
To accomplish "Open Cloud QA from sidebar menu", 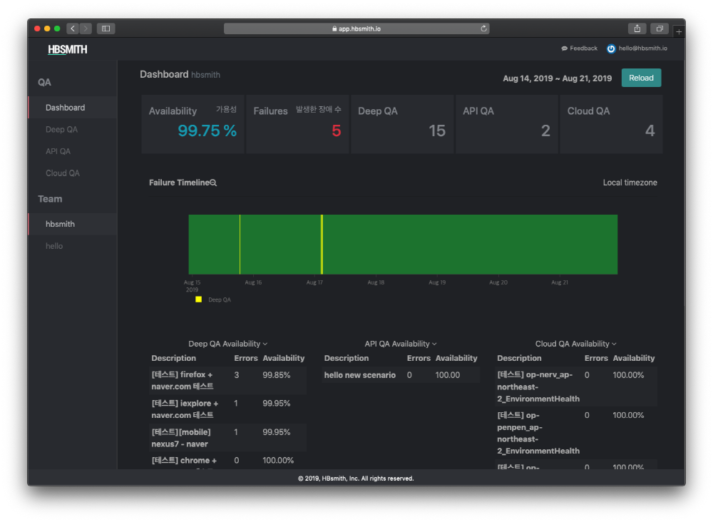I will [x=62, y=173].
